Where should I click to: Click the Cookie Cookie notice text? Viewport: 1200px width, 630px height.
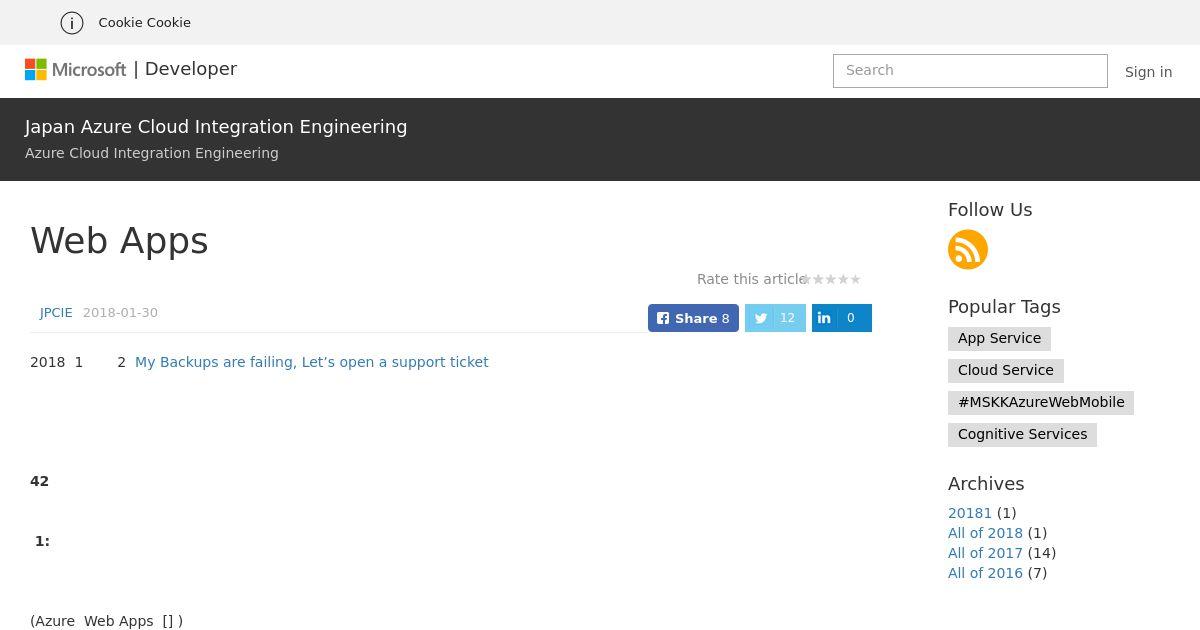tap(144, 22)
